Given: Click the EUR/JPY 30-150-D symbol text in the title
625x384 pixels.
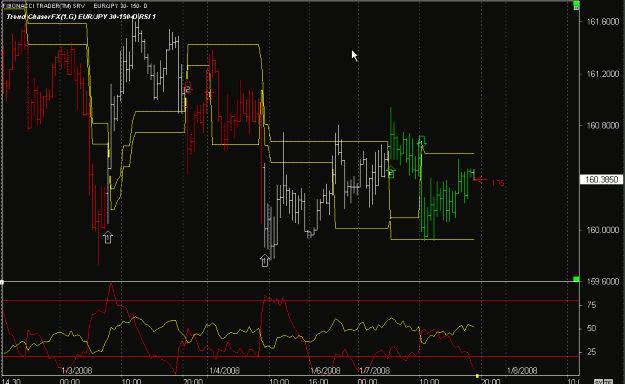Looking at the screenshot, I should pyautogui.click(x=120, y=6).
